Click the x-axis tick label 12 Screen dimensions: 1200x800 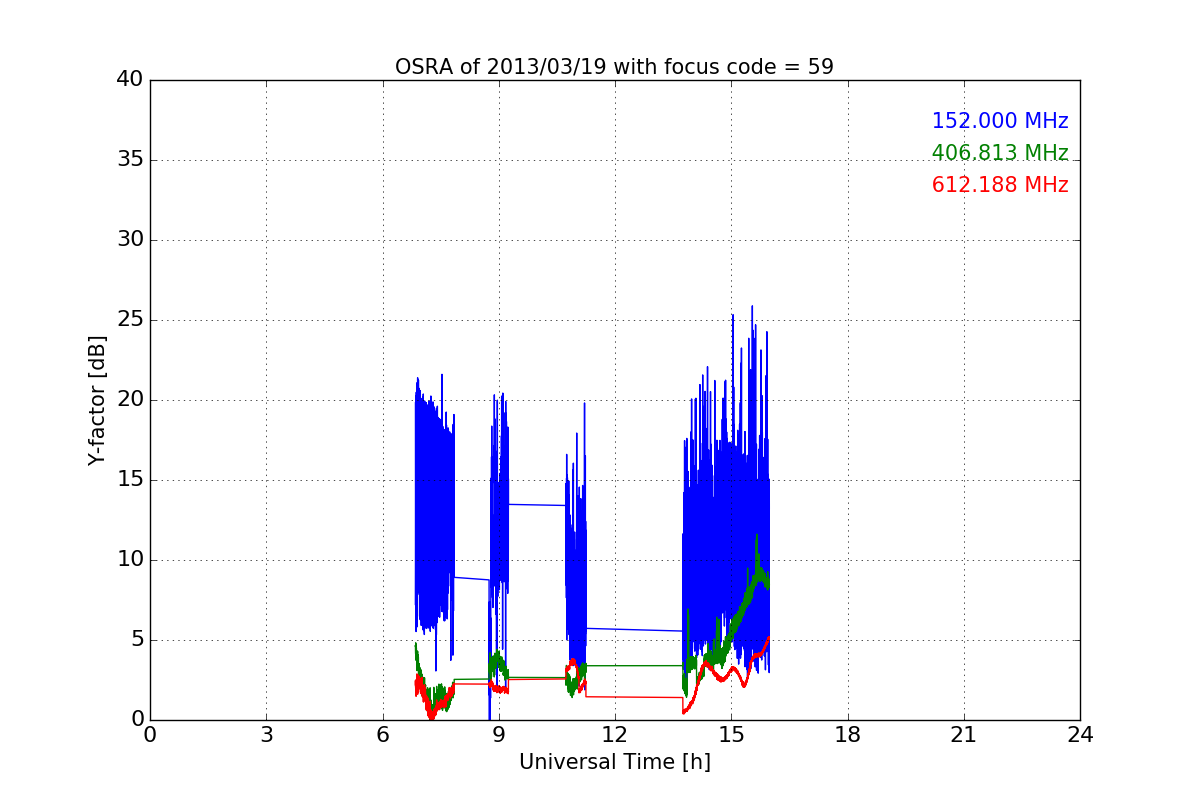615,735
